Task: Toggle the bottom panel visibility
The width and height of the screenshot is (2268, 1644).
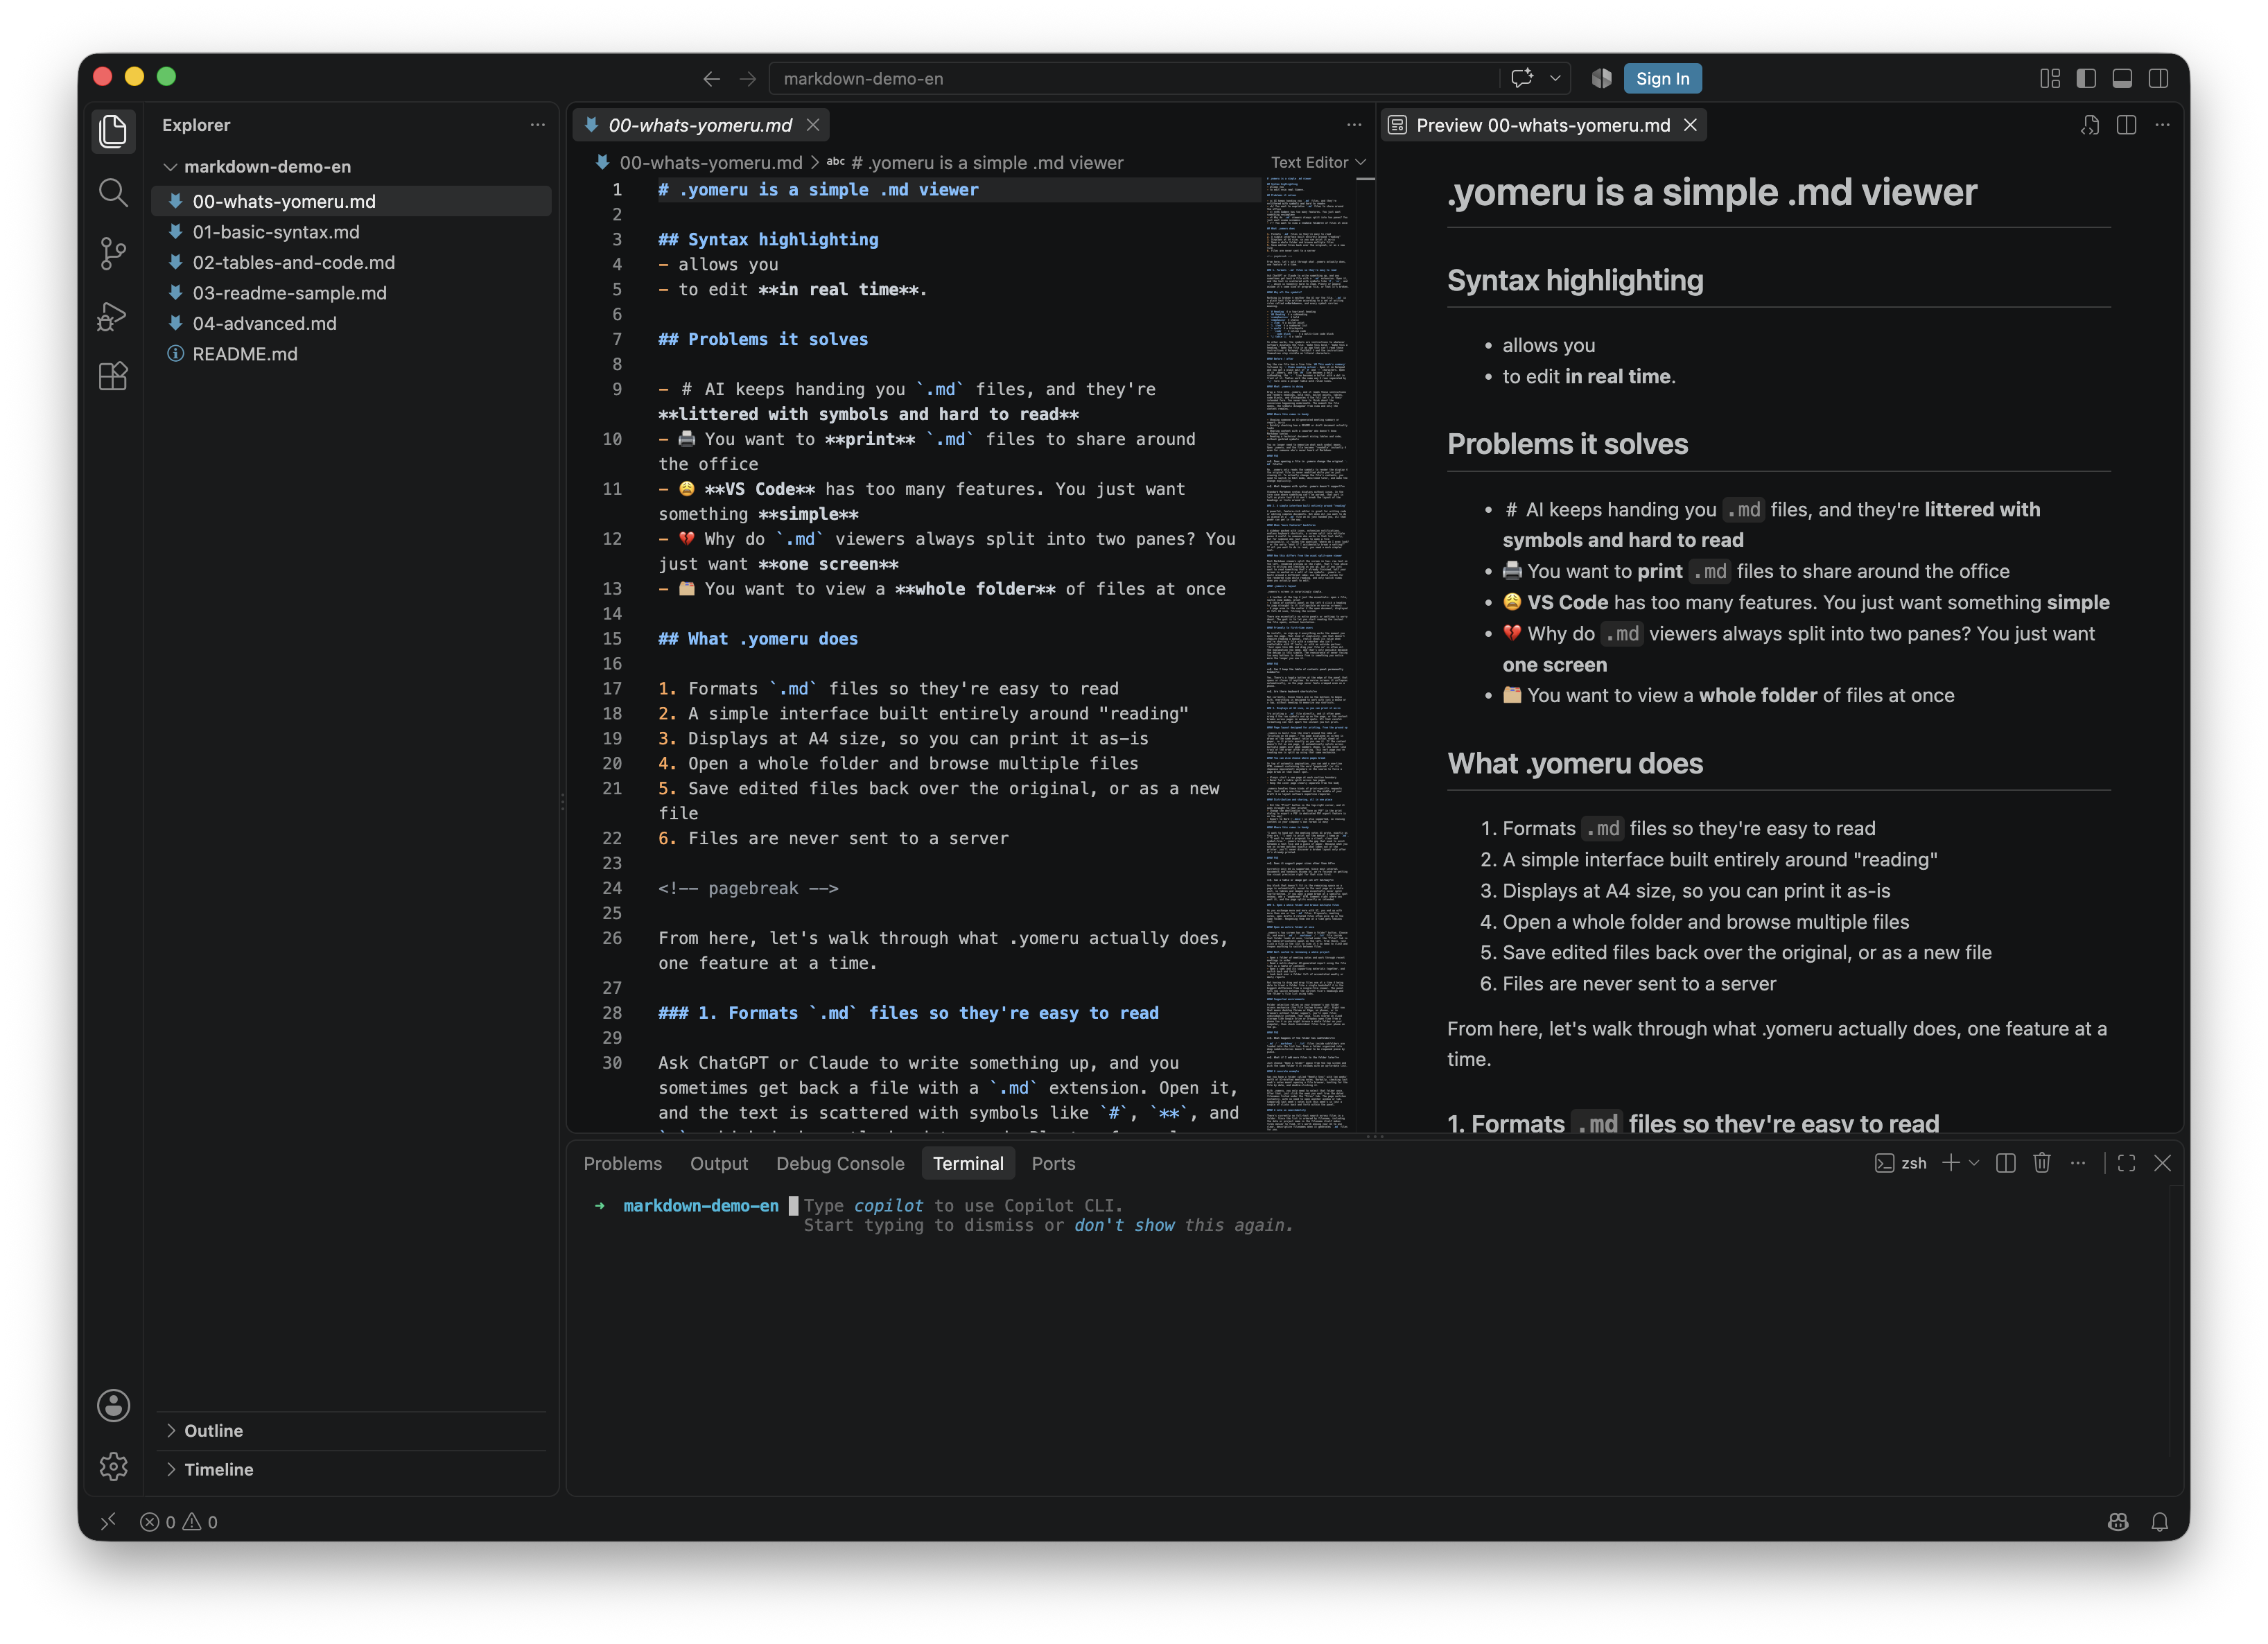Action: coord(2122,78)
